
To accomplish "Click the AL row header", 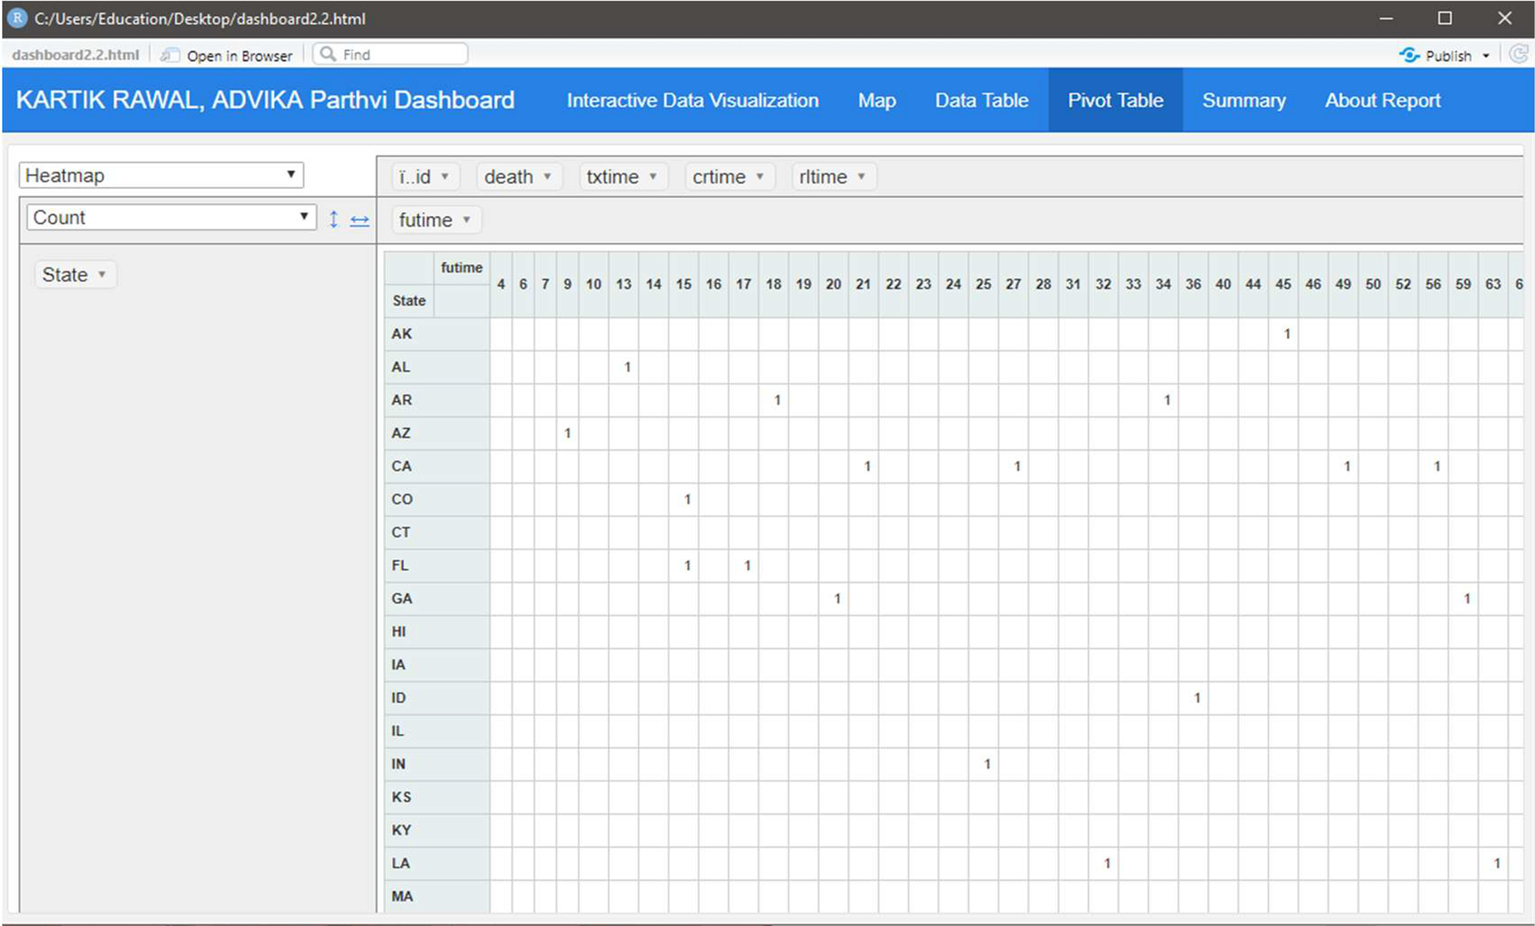I will click(437, 367).
